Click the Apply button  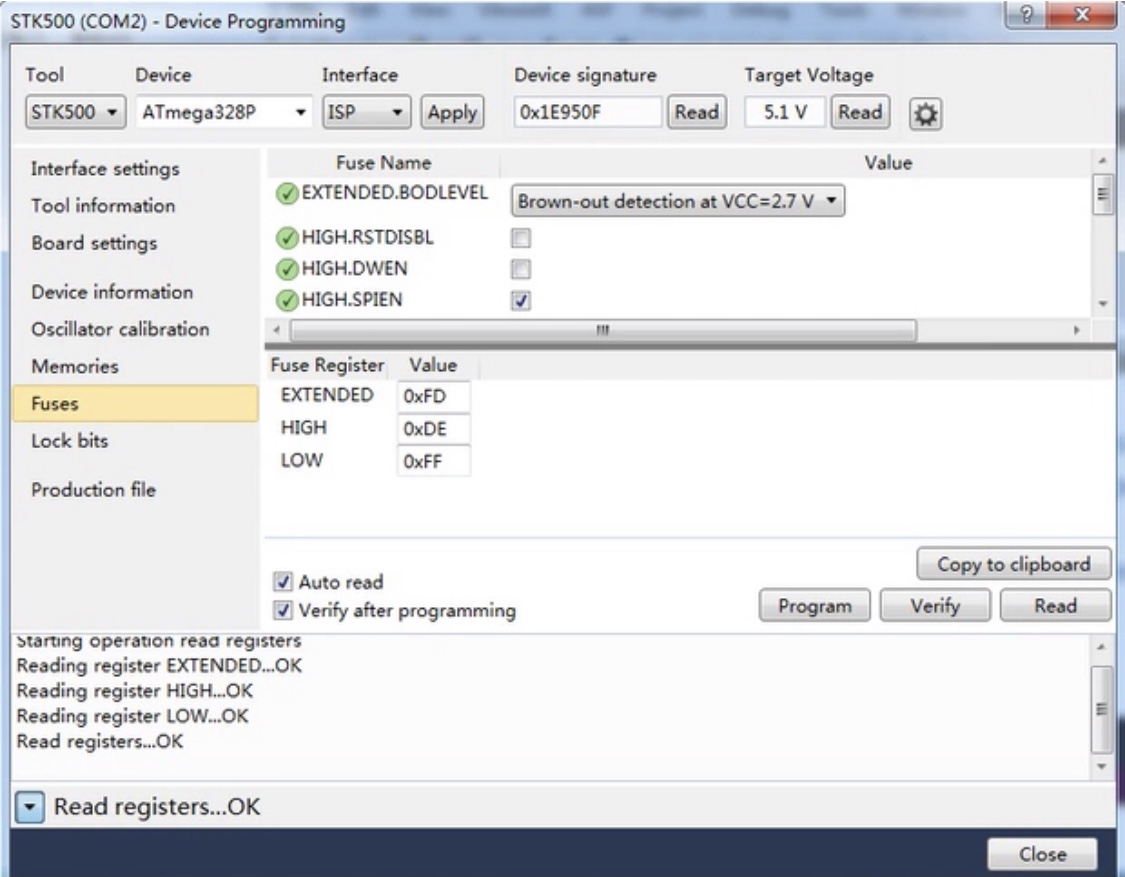tap(452, 112)
